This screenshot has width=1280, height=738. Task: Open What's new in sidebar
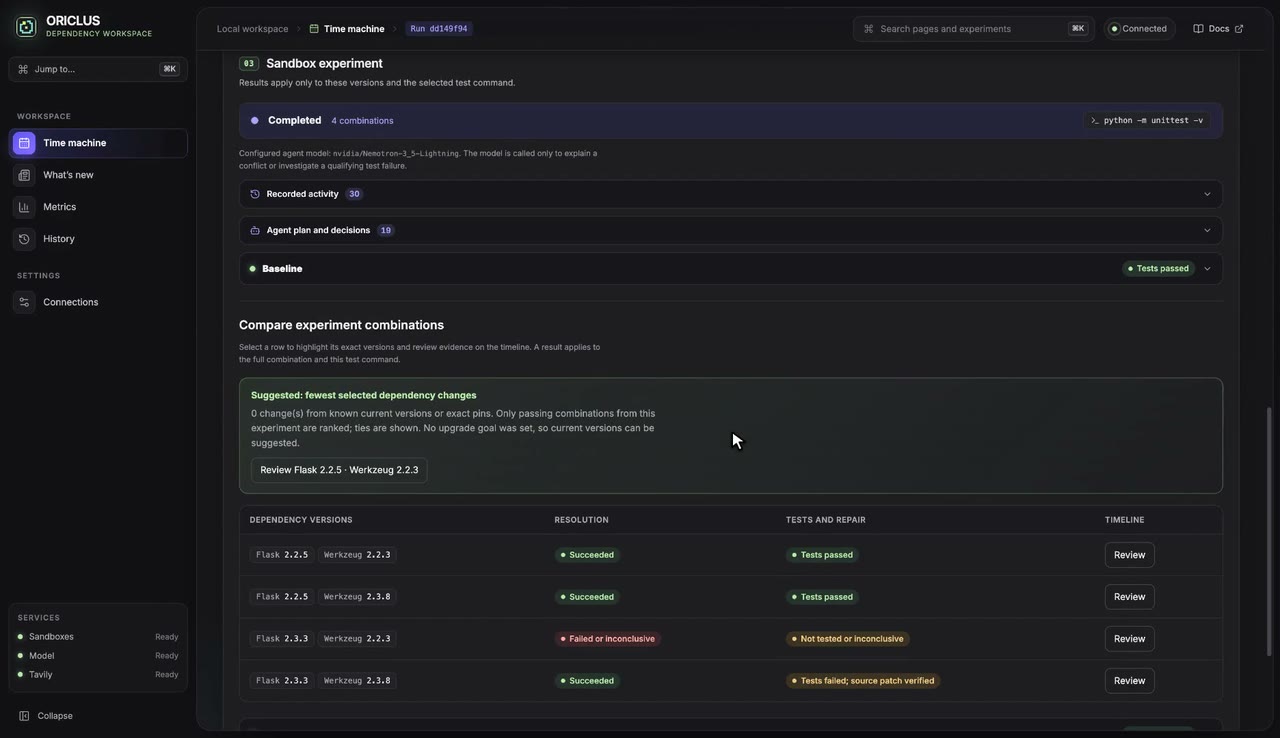coord(98,175)
